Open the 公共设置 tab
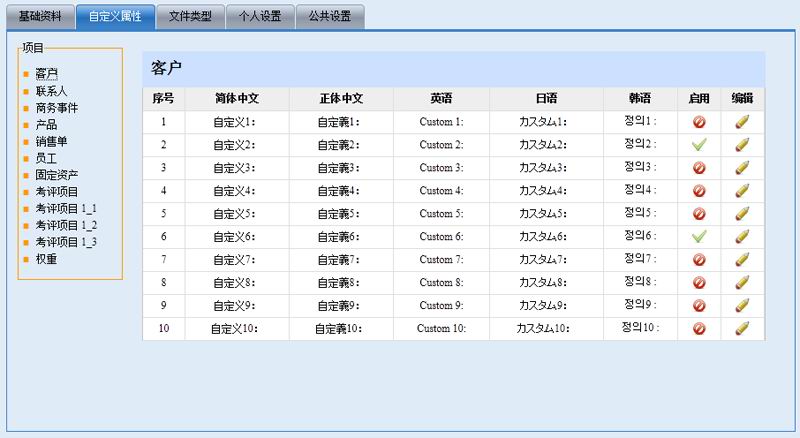 click(330, 17)
